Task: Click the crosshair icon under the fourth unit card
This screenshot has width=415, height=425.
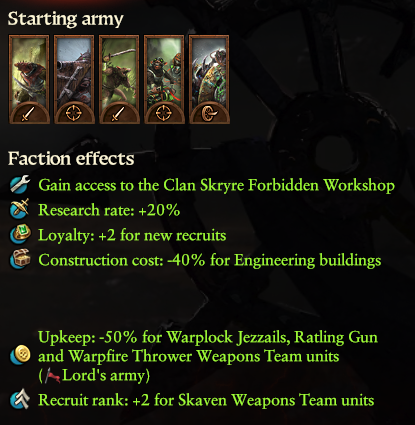Action: coord(164,114)
